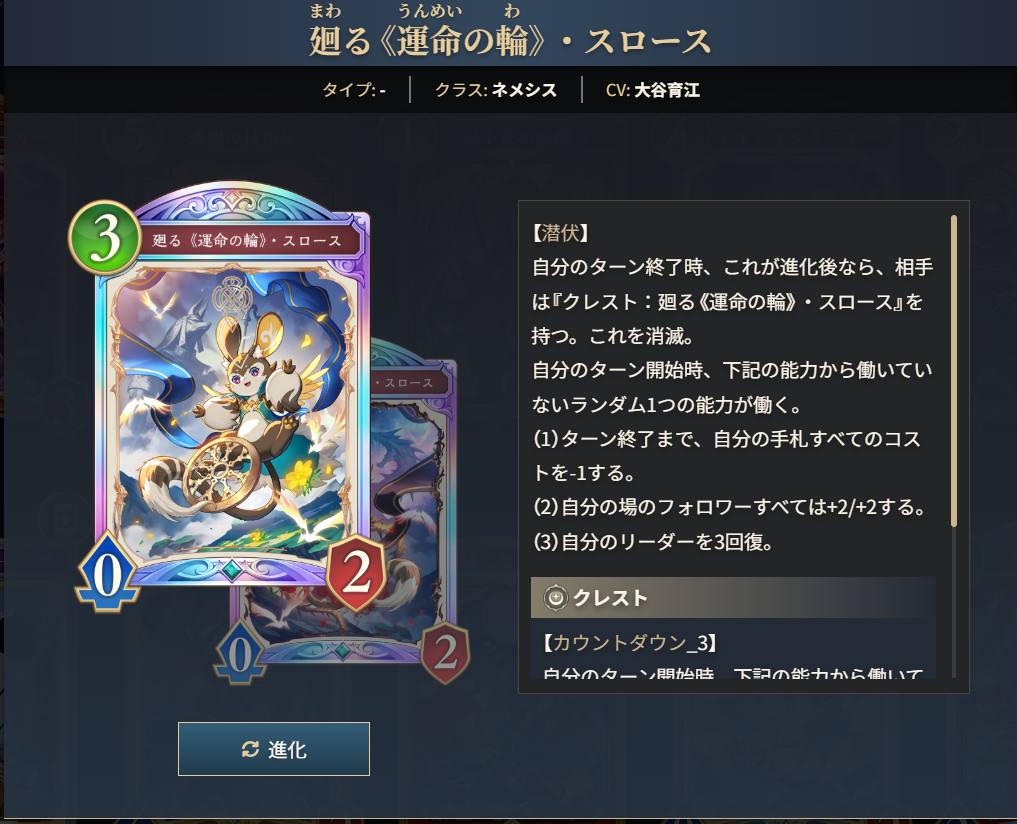Click the blue attack 0 emblem on evolved card
This screenshot has height=824, width=1017.
[241, 653]
